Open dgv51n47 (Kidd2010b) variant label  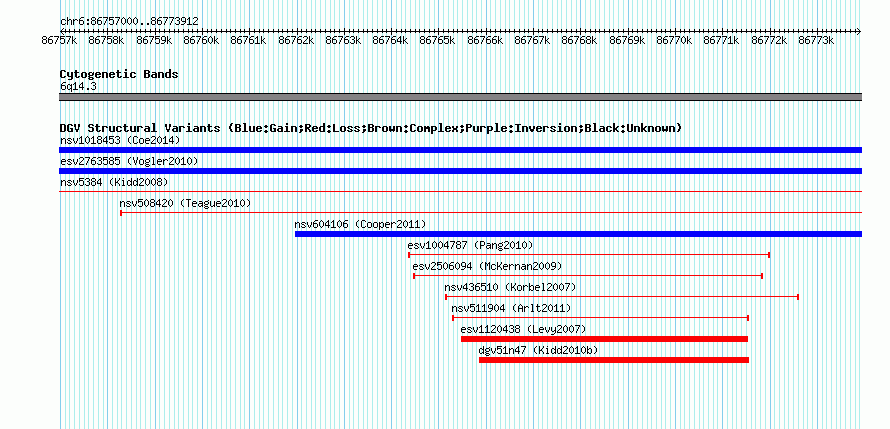coord(539,350)
